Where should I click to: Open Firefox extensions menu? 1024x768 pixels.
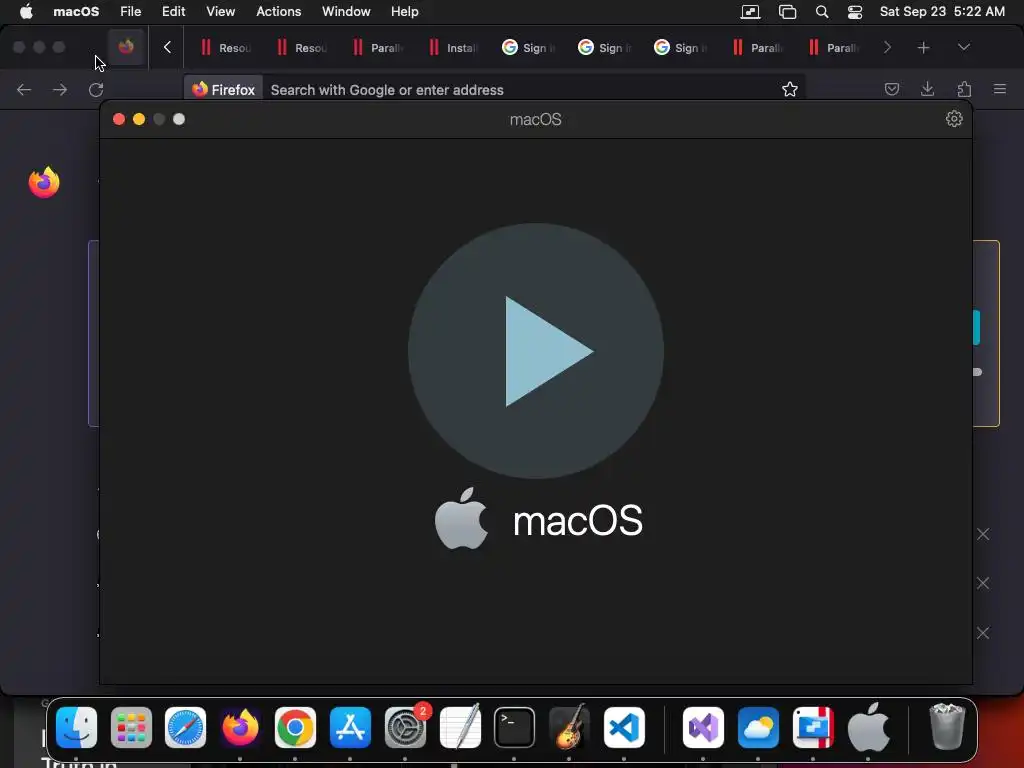[x=964, y=89]
